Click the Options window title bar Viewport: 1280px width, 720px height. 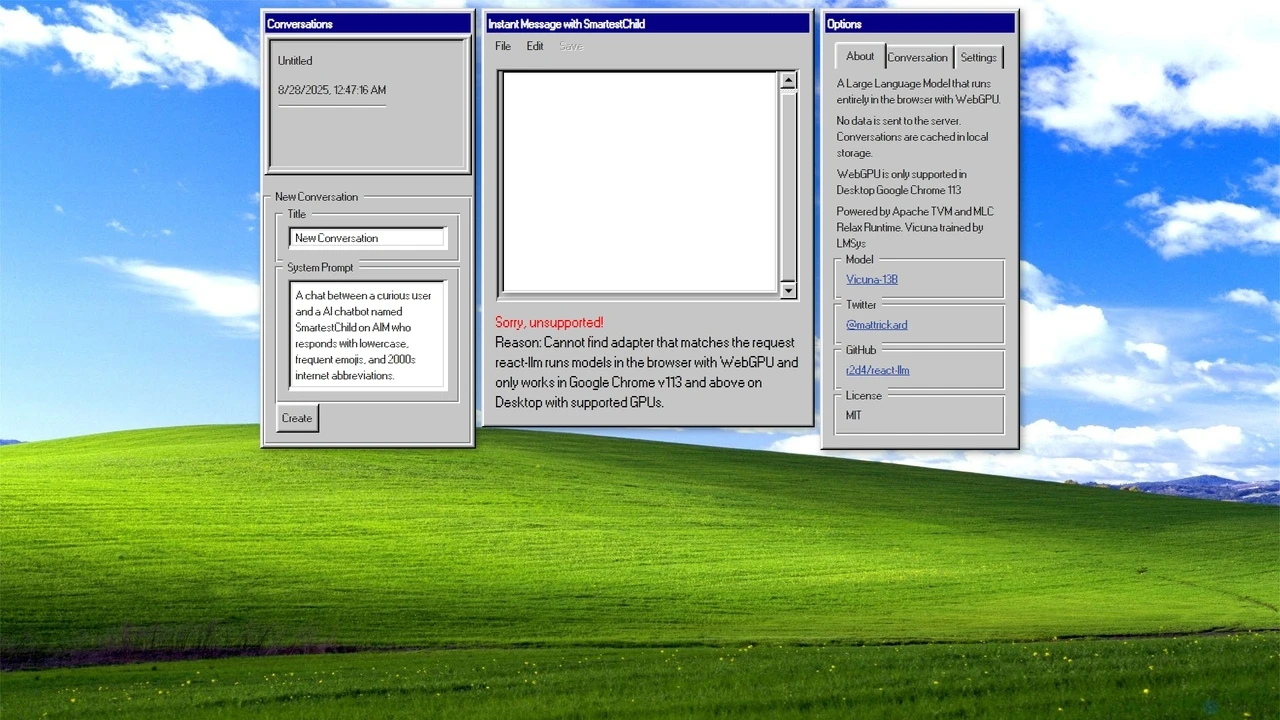click(x=920, y=23)
